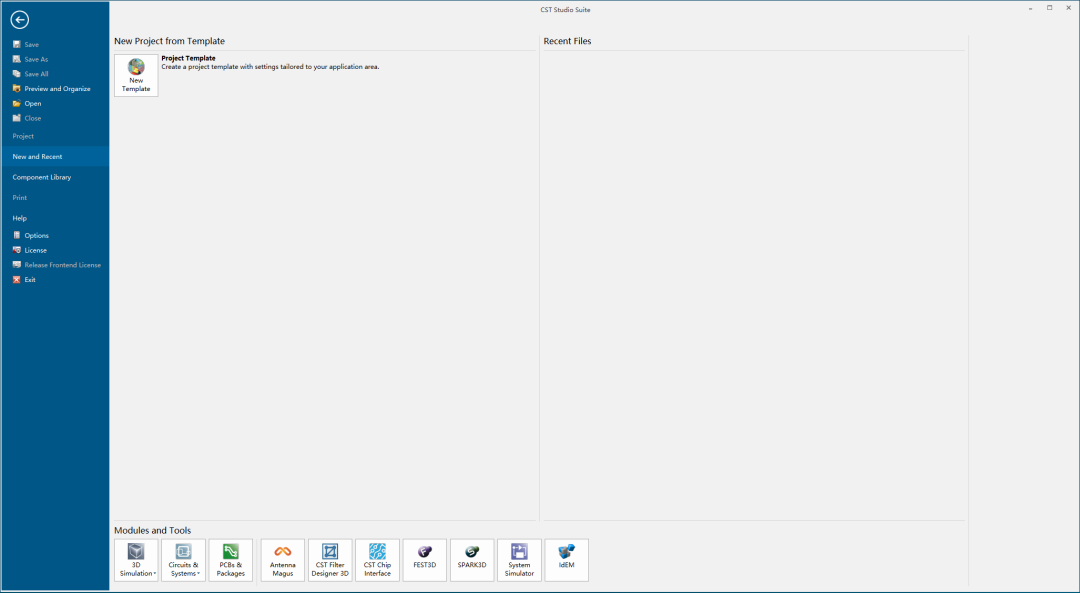
Task: Click the Open folder icon
Action: coord(17,103)
